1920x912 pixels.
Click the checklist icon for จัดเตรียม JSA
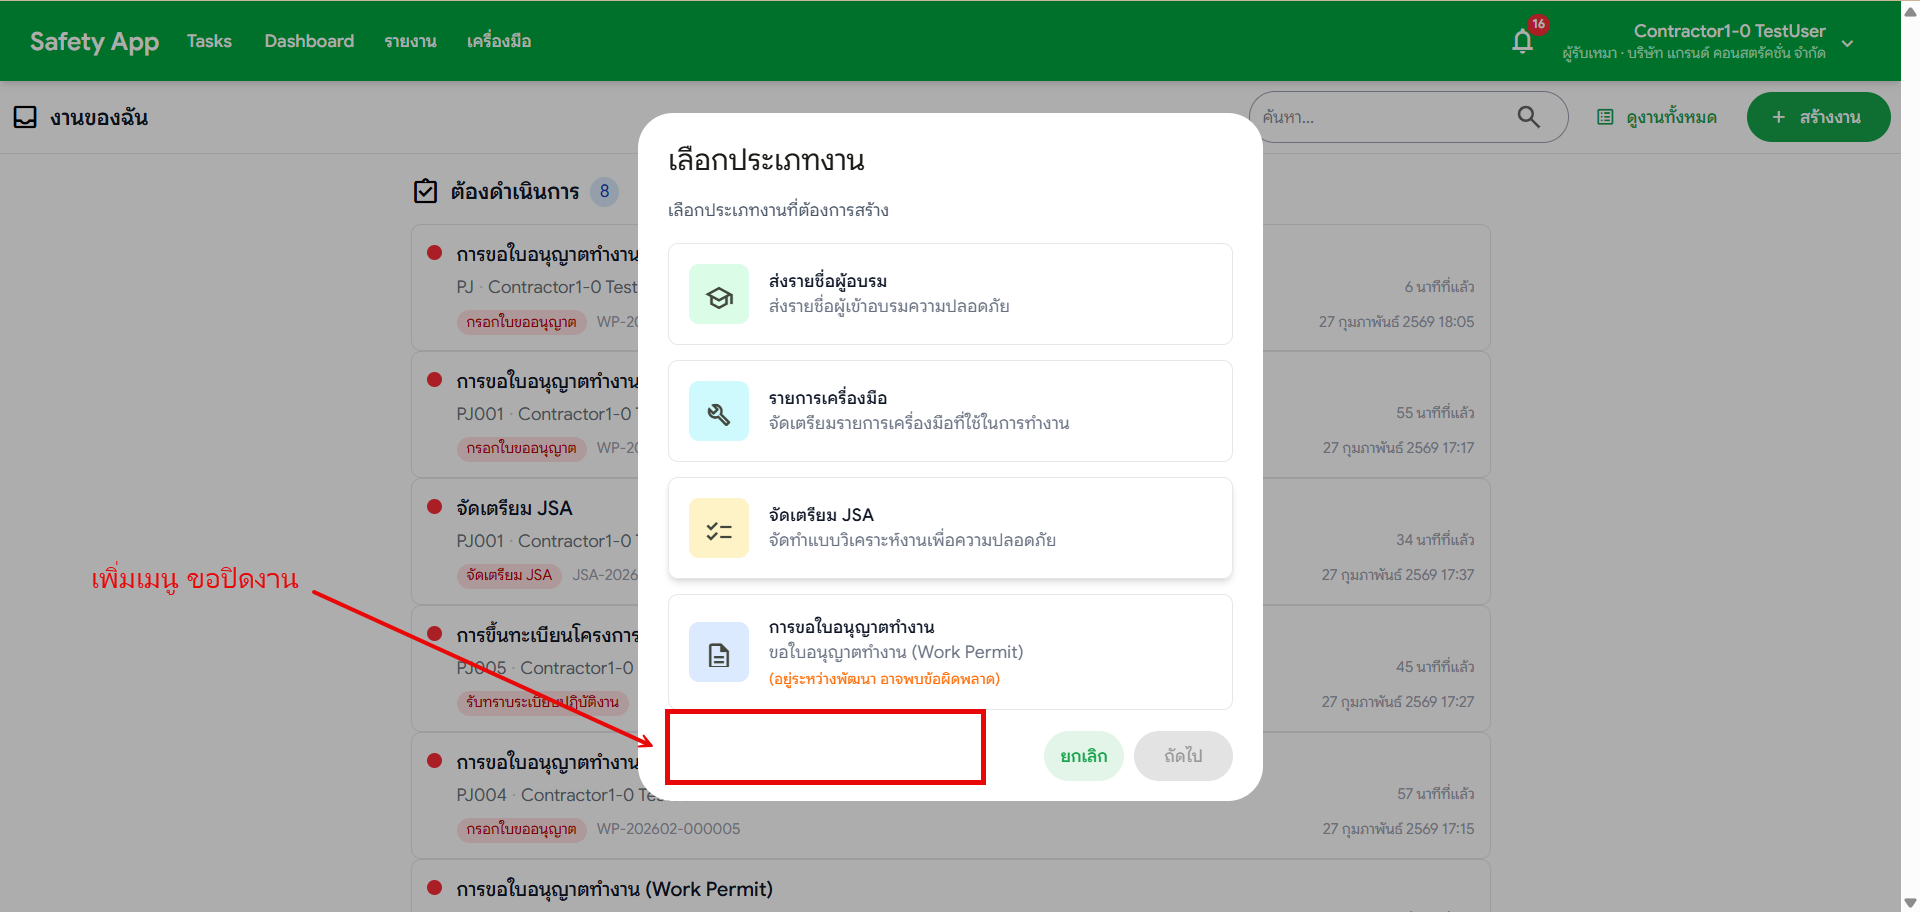click(x=718, y=528)
